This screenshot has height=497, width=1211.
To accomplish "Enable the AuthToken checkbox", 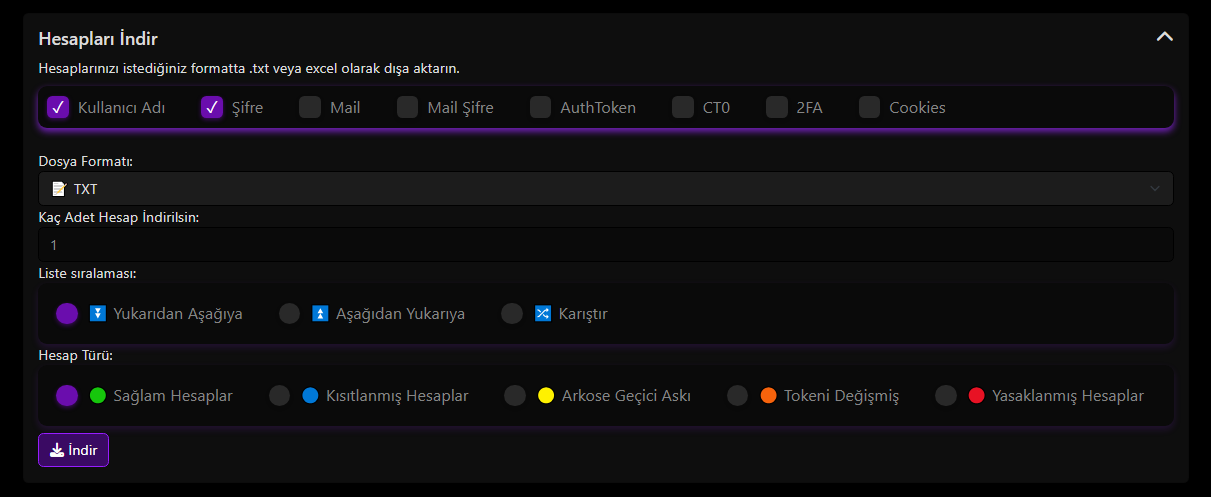I will point(540,107).
